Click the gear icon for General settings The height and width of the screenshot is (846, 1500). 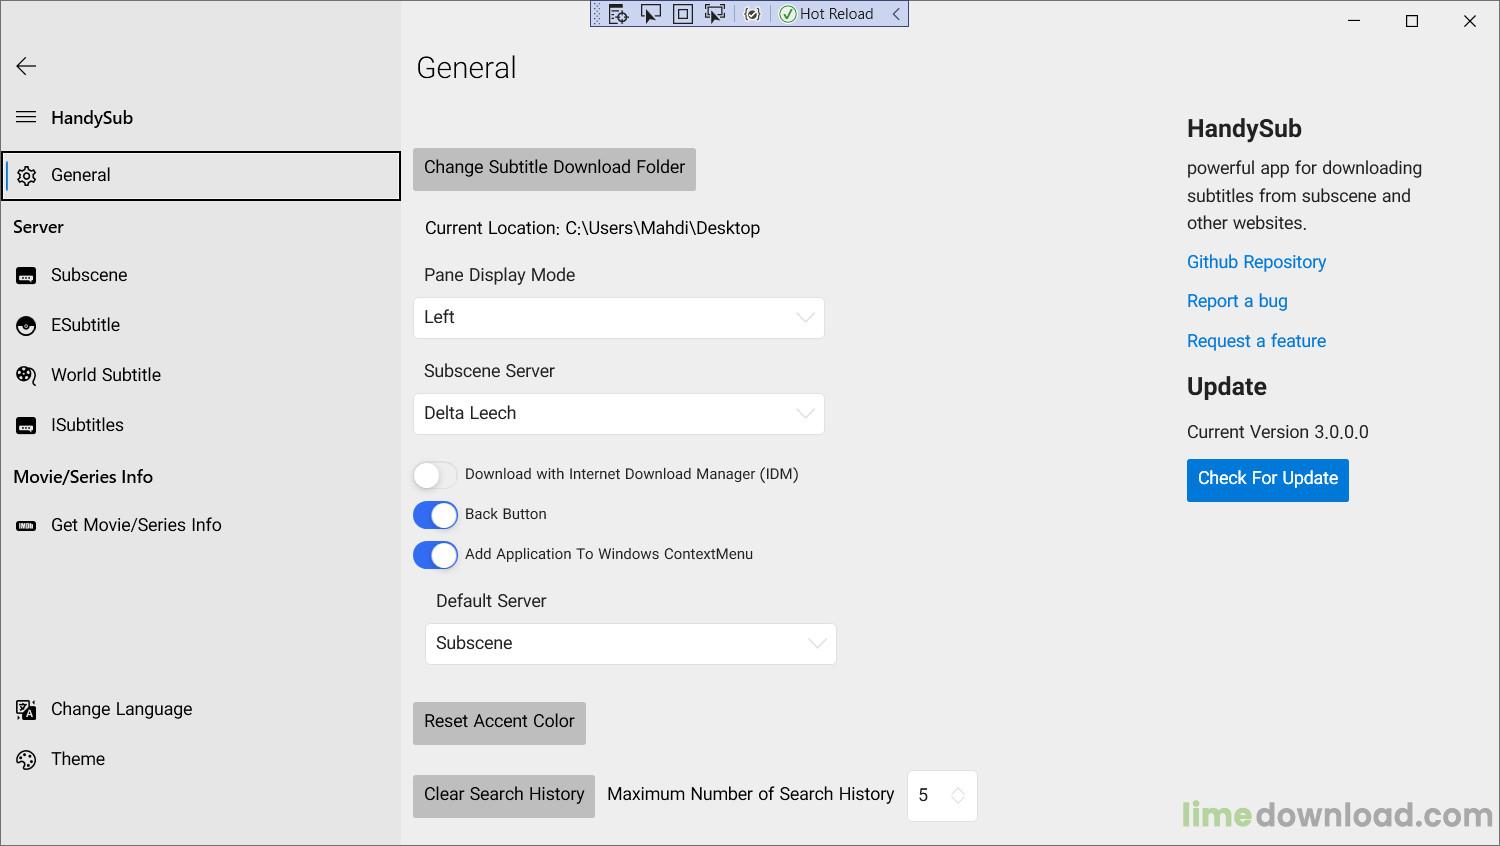pos(27,176)
